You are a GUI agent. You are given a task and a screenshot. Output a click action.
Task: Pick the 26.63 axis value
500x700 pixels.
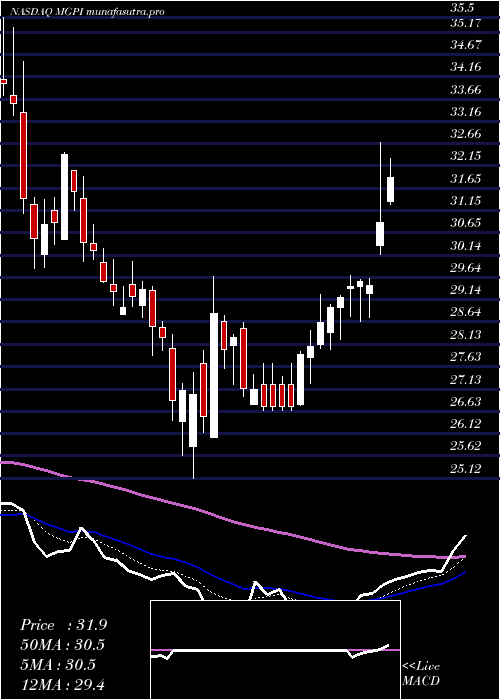(x=466, y=401)
